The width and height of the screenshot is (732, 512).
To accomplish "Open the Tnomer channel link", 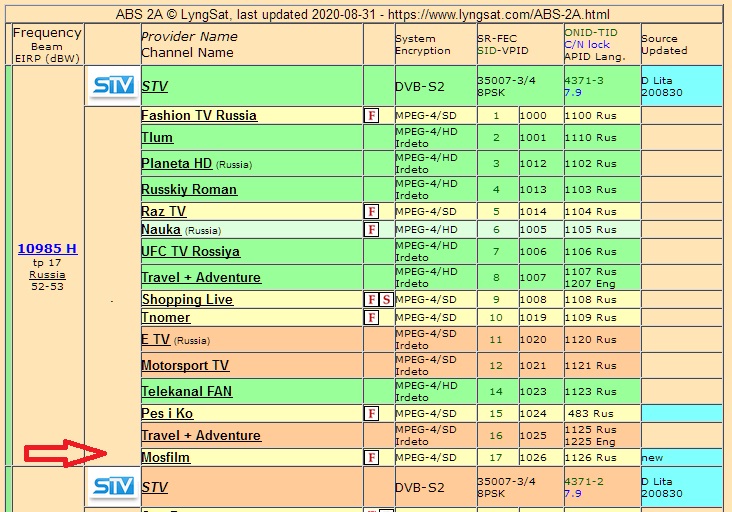I will click(x=166, y=317).
